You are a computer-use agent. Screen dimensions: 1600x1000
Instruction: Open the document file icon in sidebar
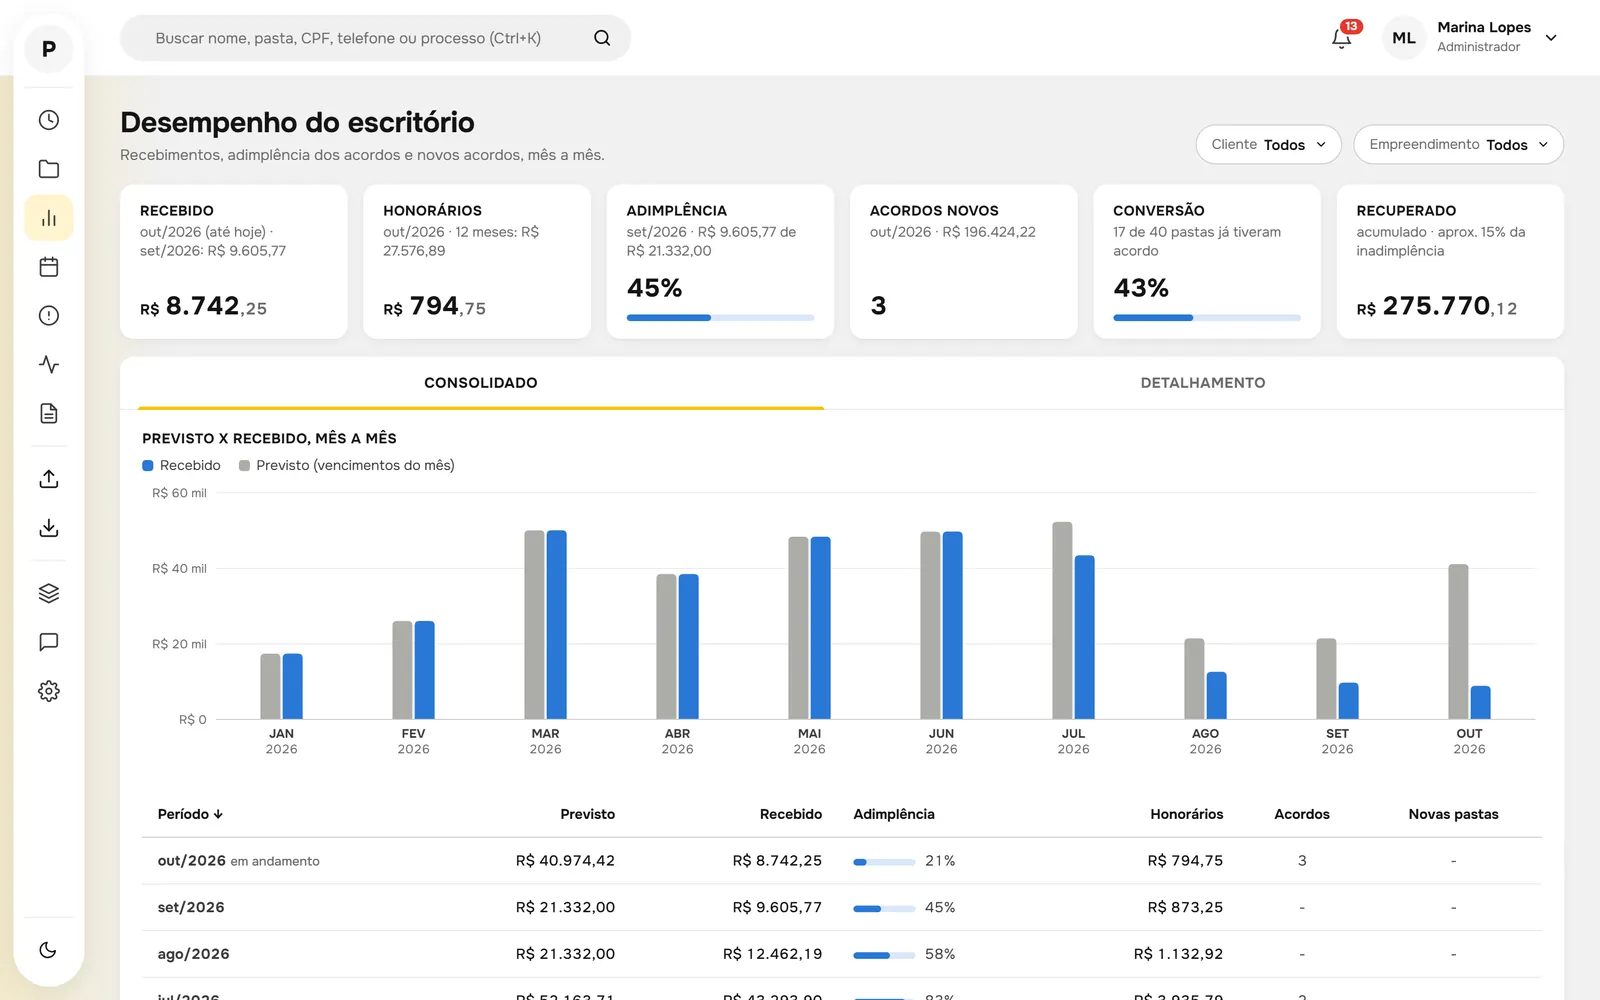[x=48, y=414]
